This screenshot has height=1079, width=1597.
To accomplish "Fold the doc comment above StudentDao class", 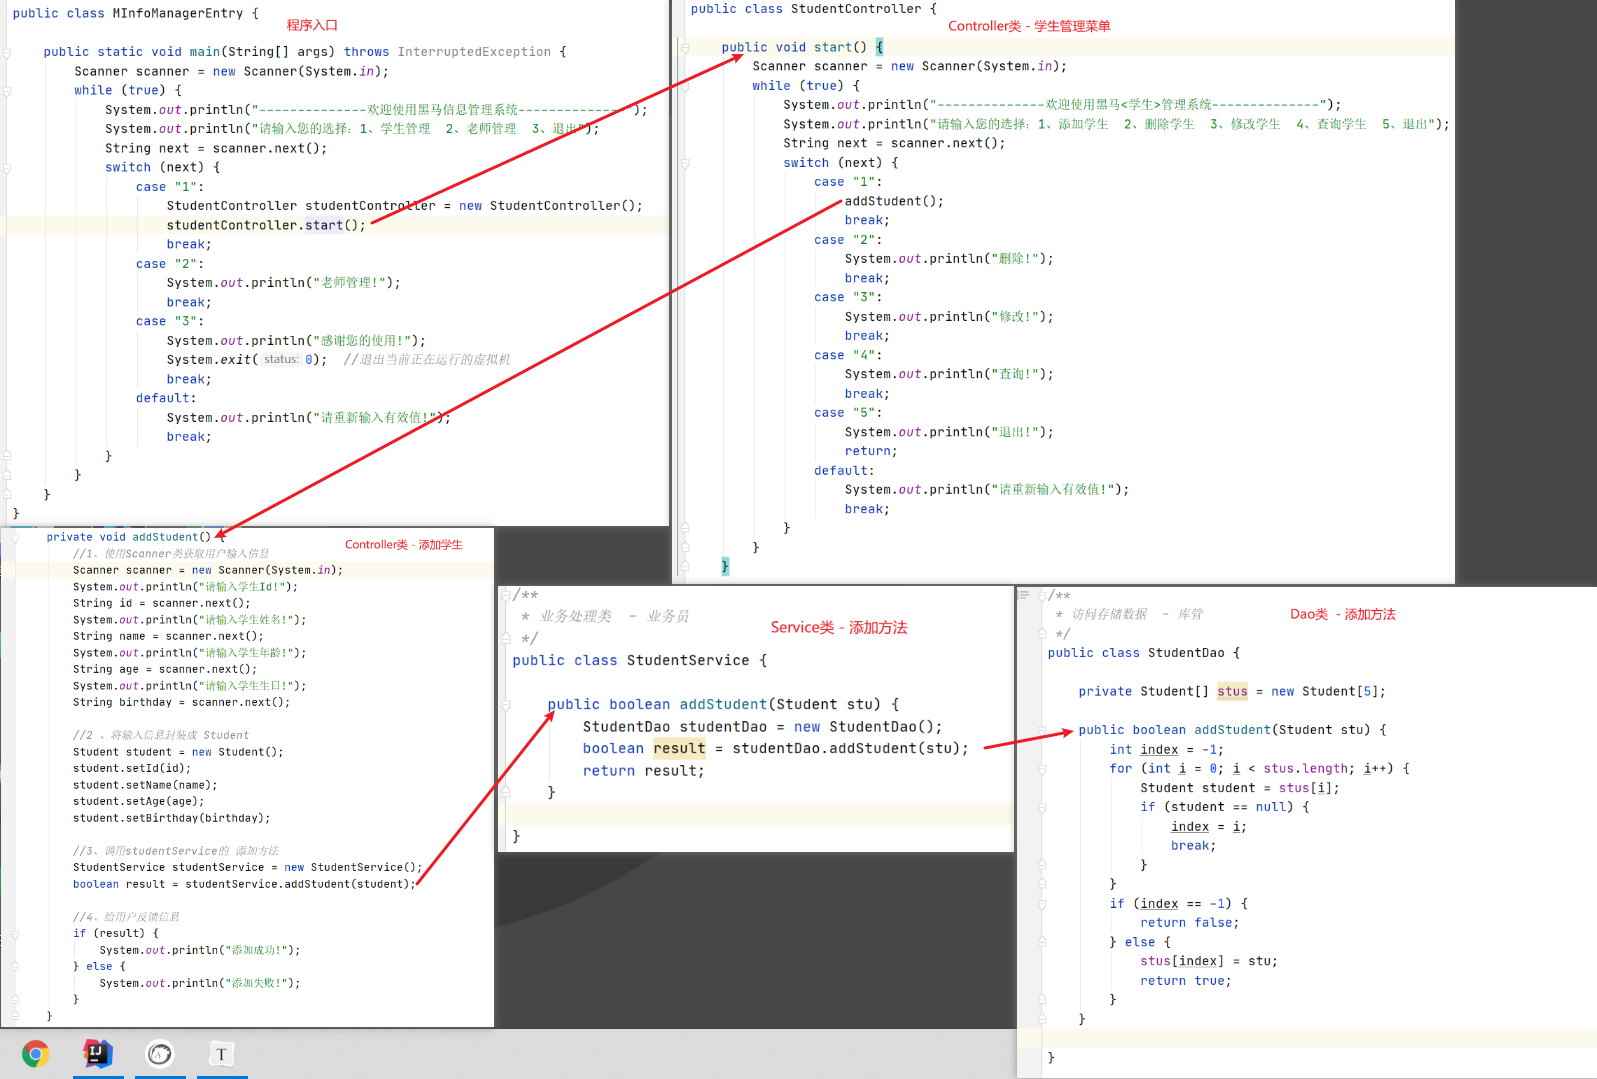I will click(x=1042, y=596).
